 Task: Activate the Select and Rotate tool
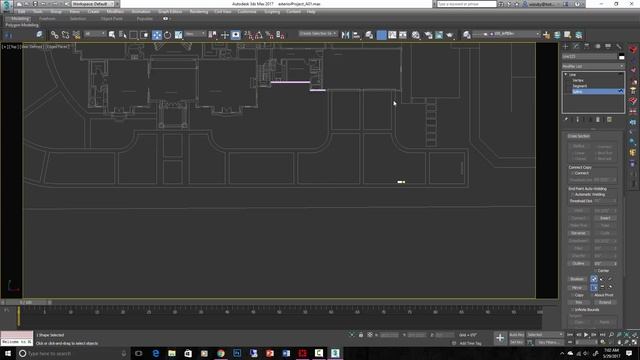(167, 35)
